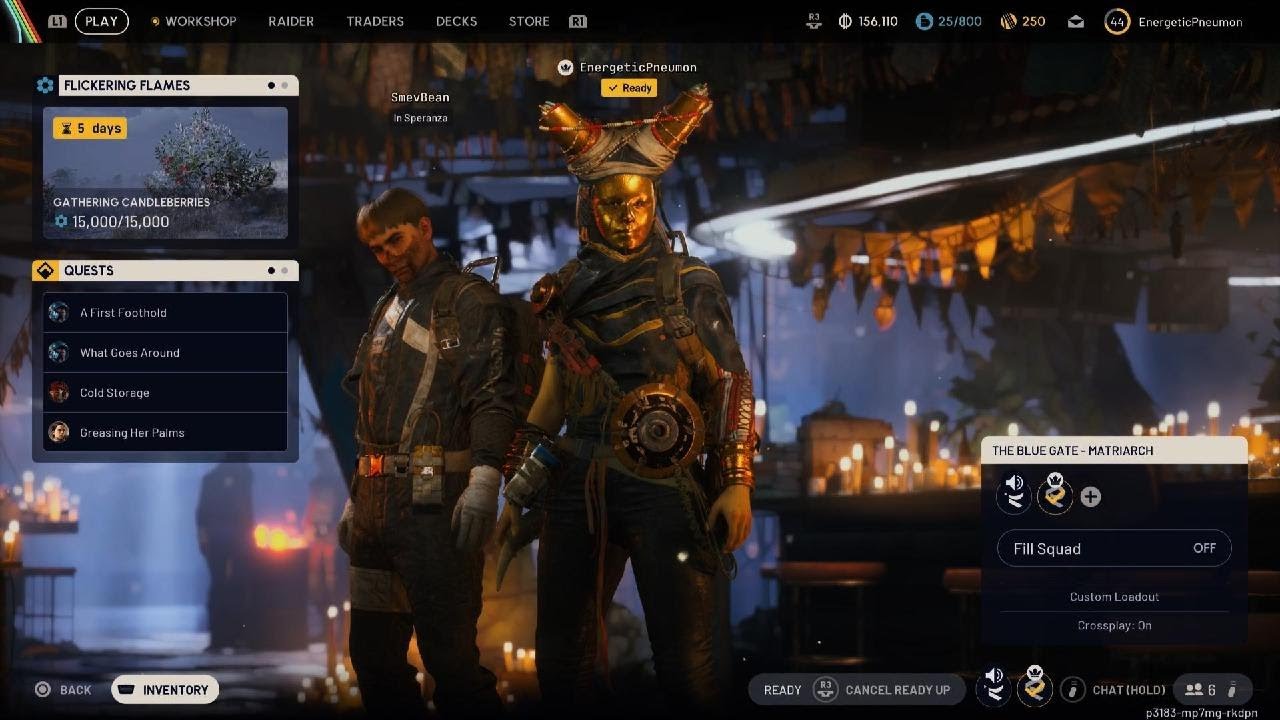Click the Back circle button icon
The width and height of the screenshot is (1280, 720).
(x=43, y=689)
